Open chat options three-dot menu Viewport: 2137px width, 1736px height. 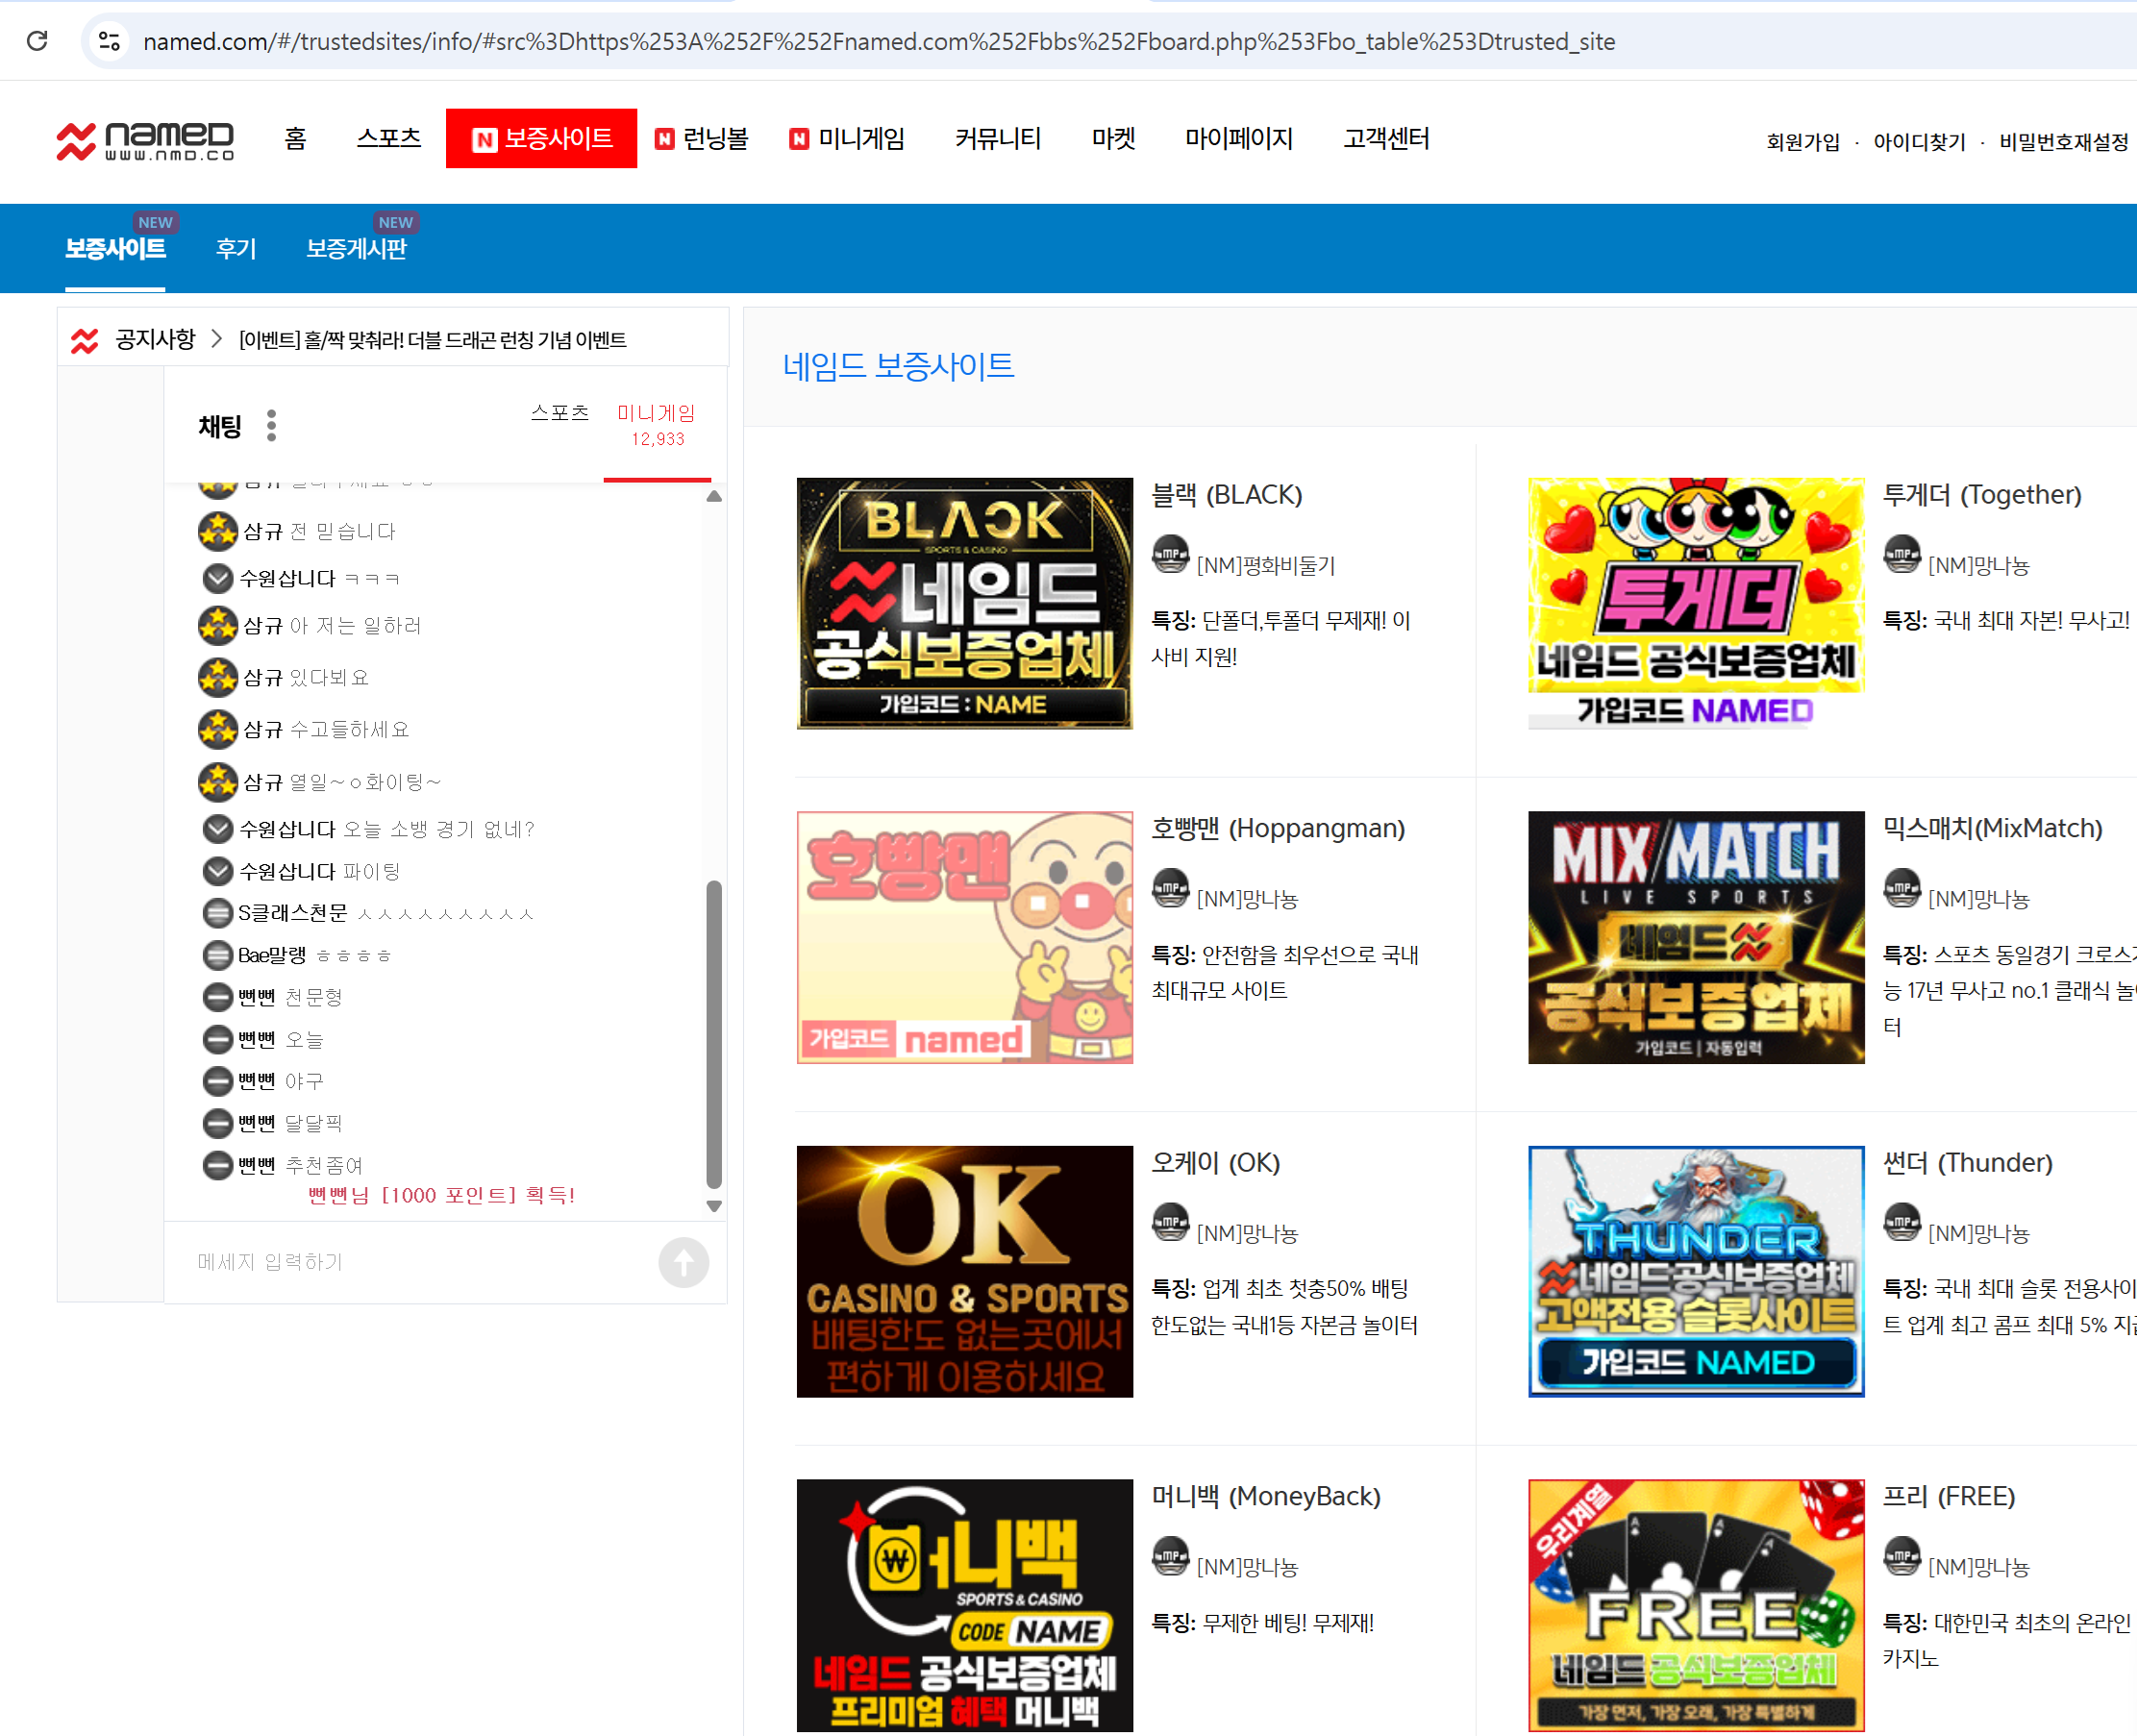[x=271, y=426]
